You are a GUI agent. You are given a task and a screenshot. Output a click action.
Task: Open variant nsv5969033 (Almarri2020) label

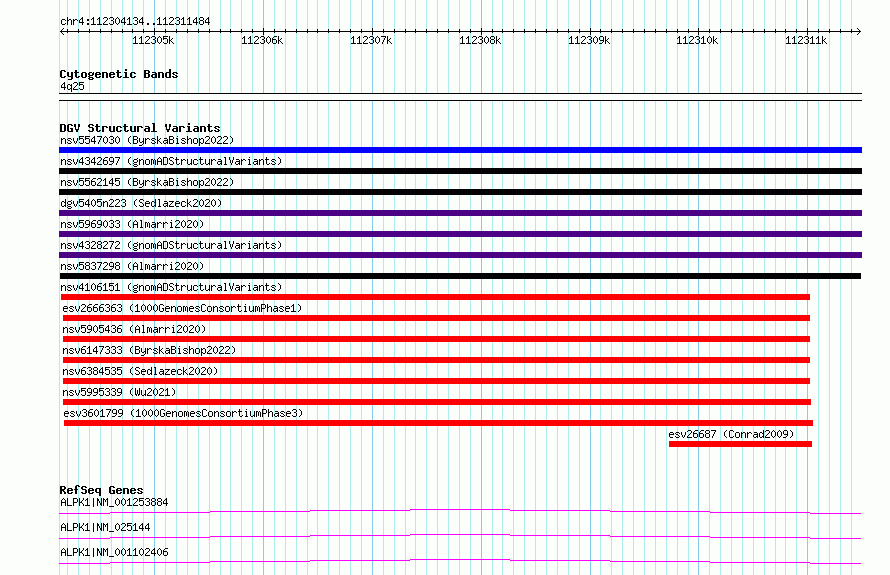point(132,224)
